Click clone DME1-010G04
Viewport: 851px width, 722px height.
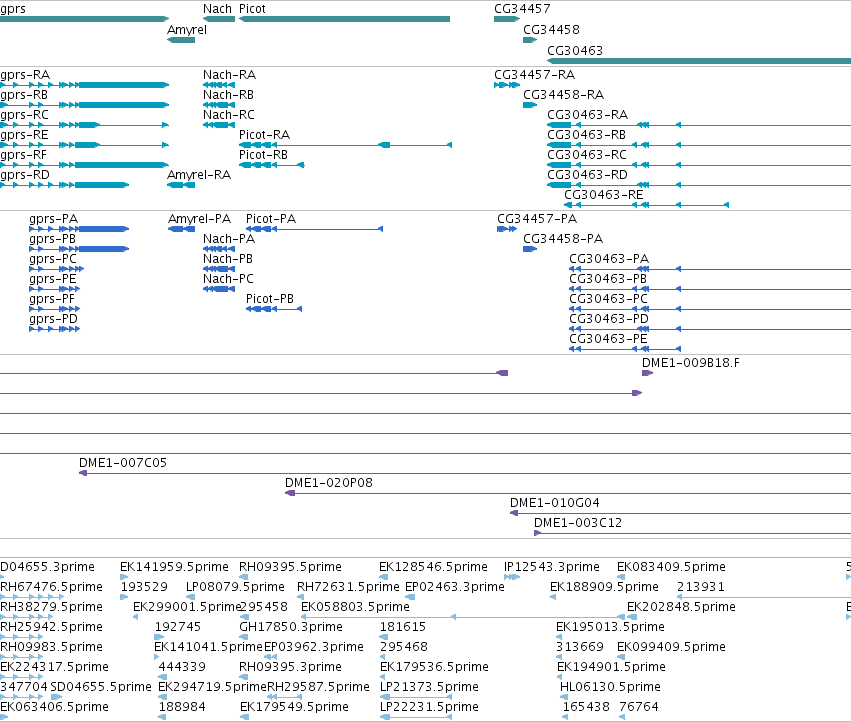(681, 513)
